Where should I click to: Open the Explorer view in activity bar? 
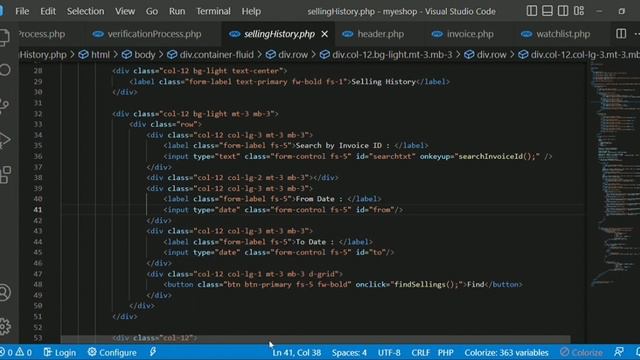(4, 37)
